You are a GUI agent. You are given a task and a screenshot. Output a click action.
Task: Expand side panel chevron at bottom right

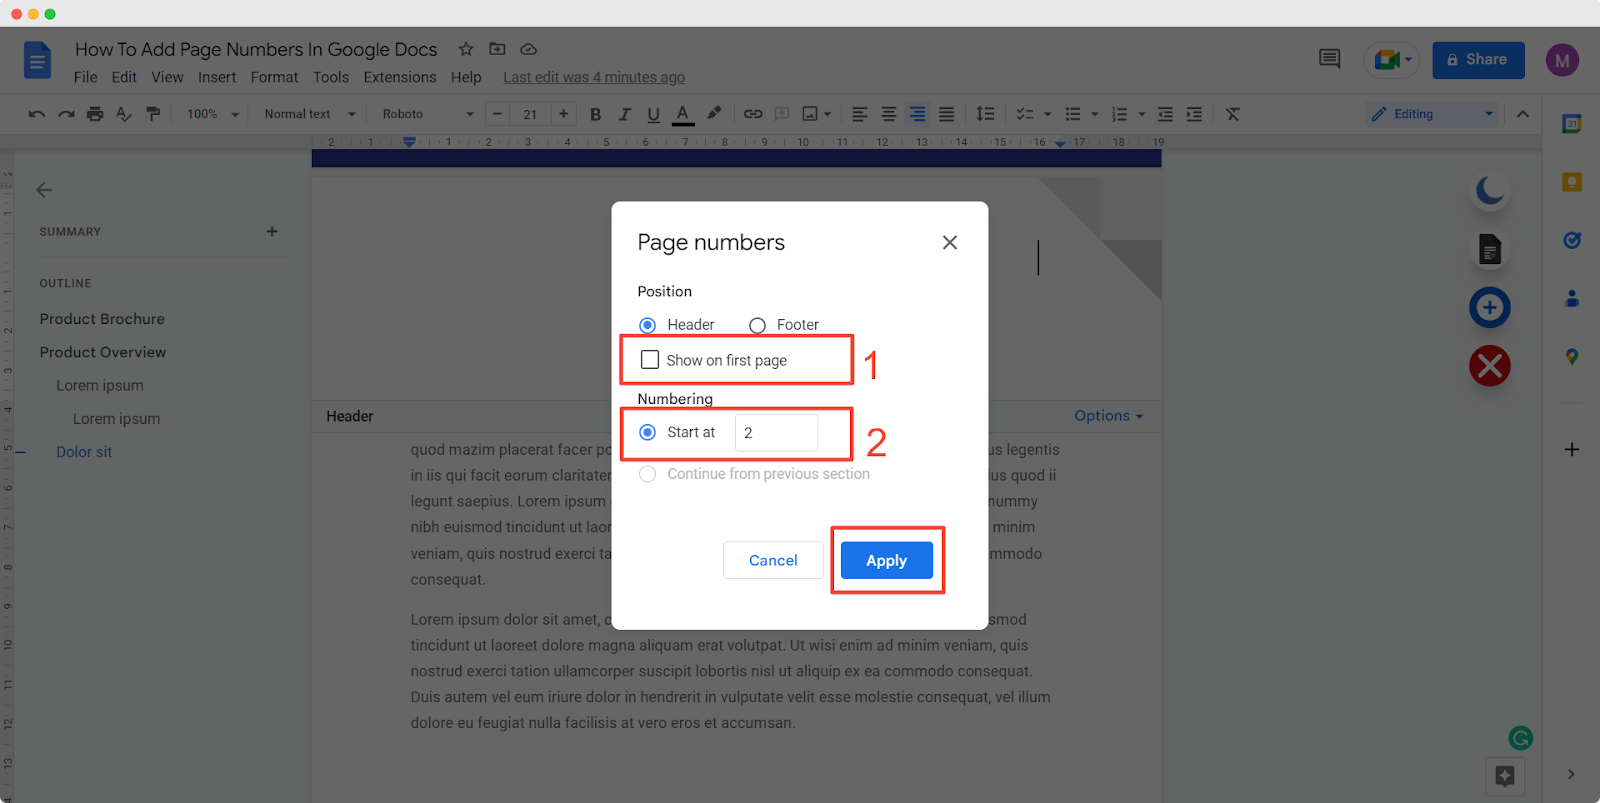(x=1571, y=774)
